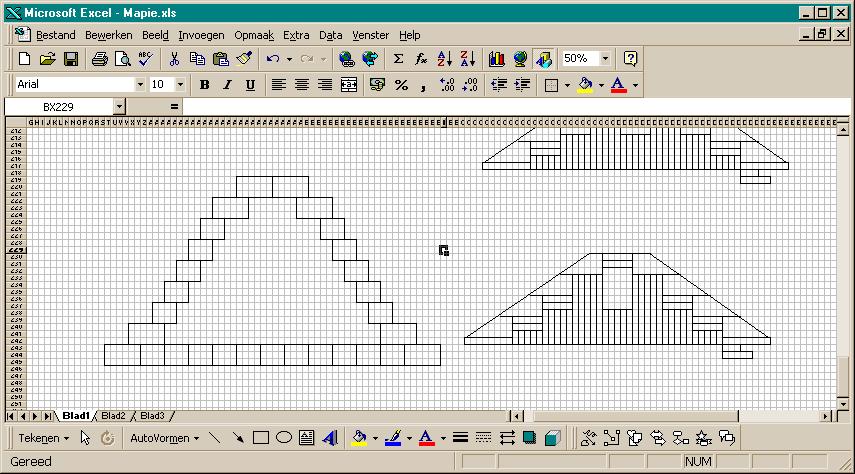855x474 pixels.
Task: Toggle Bold formatting
Action: (x=204, y=85)
